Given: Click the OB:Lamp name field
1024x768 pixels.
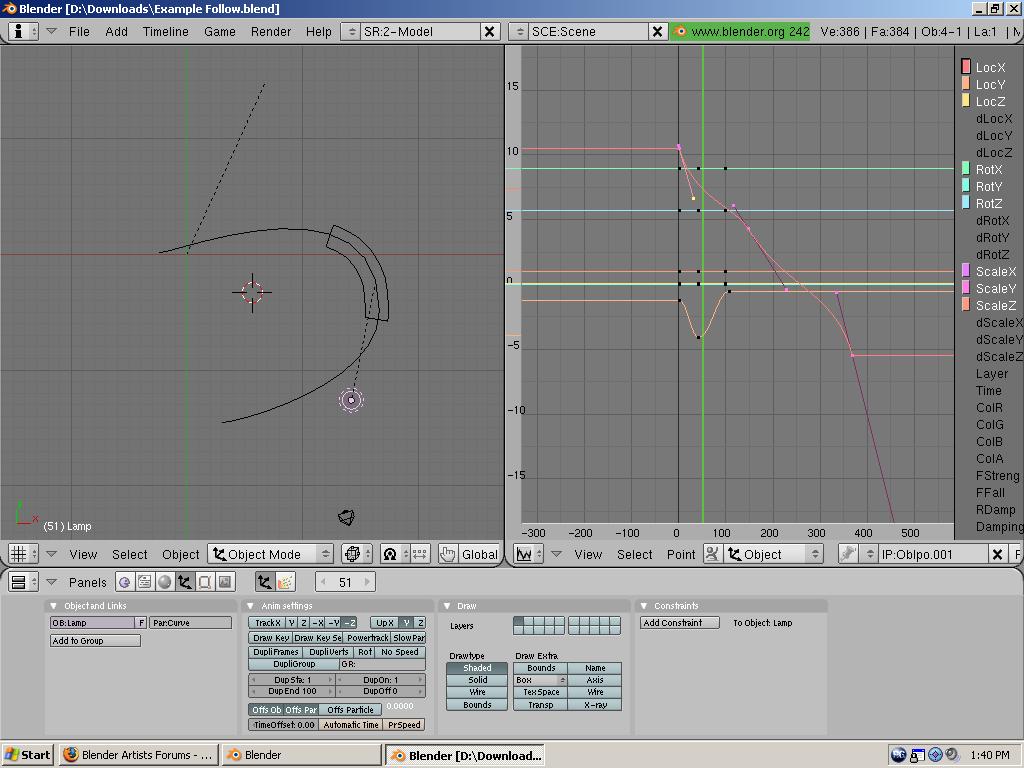Looking at the screenshot, I should coord(93,623).
